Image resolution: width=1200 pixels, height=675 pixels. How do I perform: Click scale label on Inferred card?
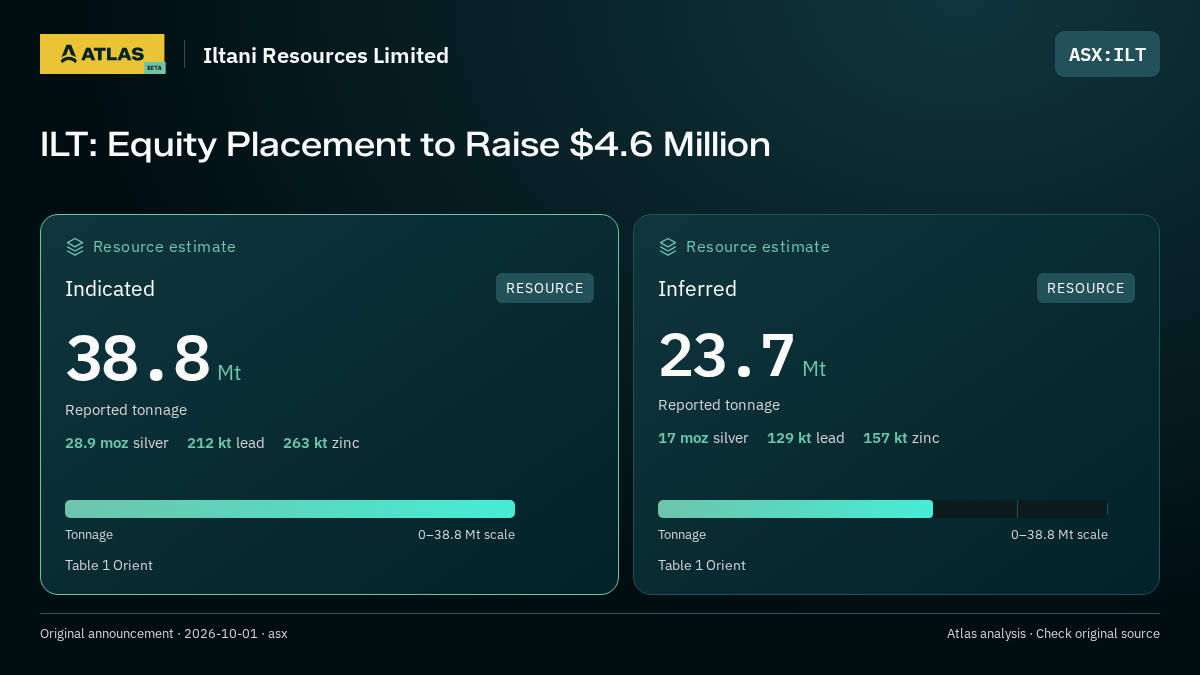[x=1059, y=535]
